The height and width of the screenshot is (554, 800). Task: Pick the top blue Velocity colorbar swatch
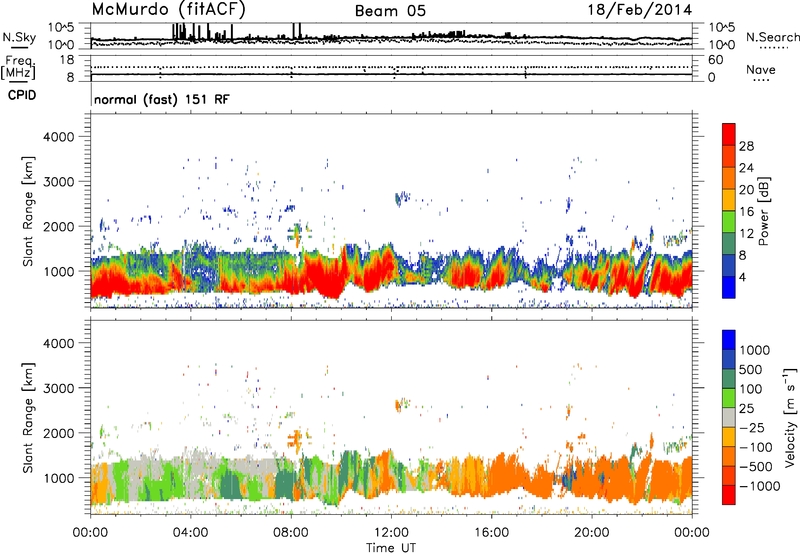pos(729,340)
